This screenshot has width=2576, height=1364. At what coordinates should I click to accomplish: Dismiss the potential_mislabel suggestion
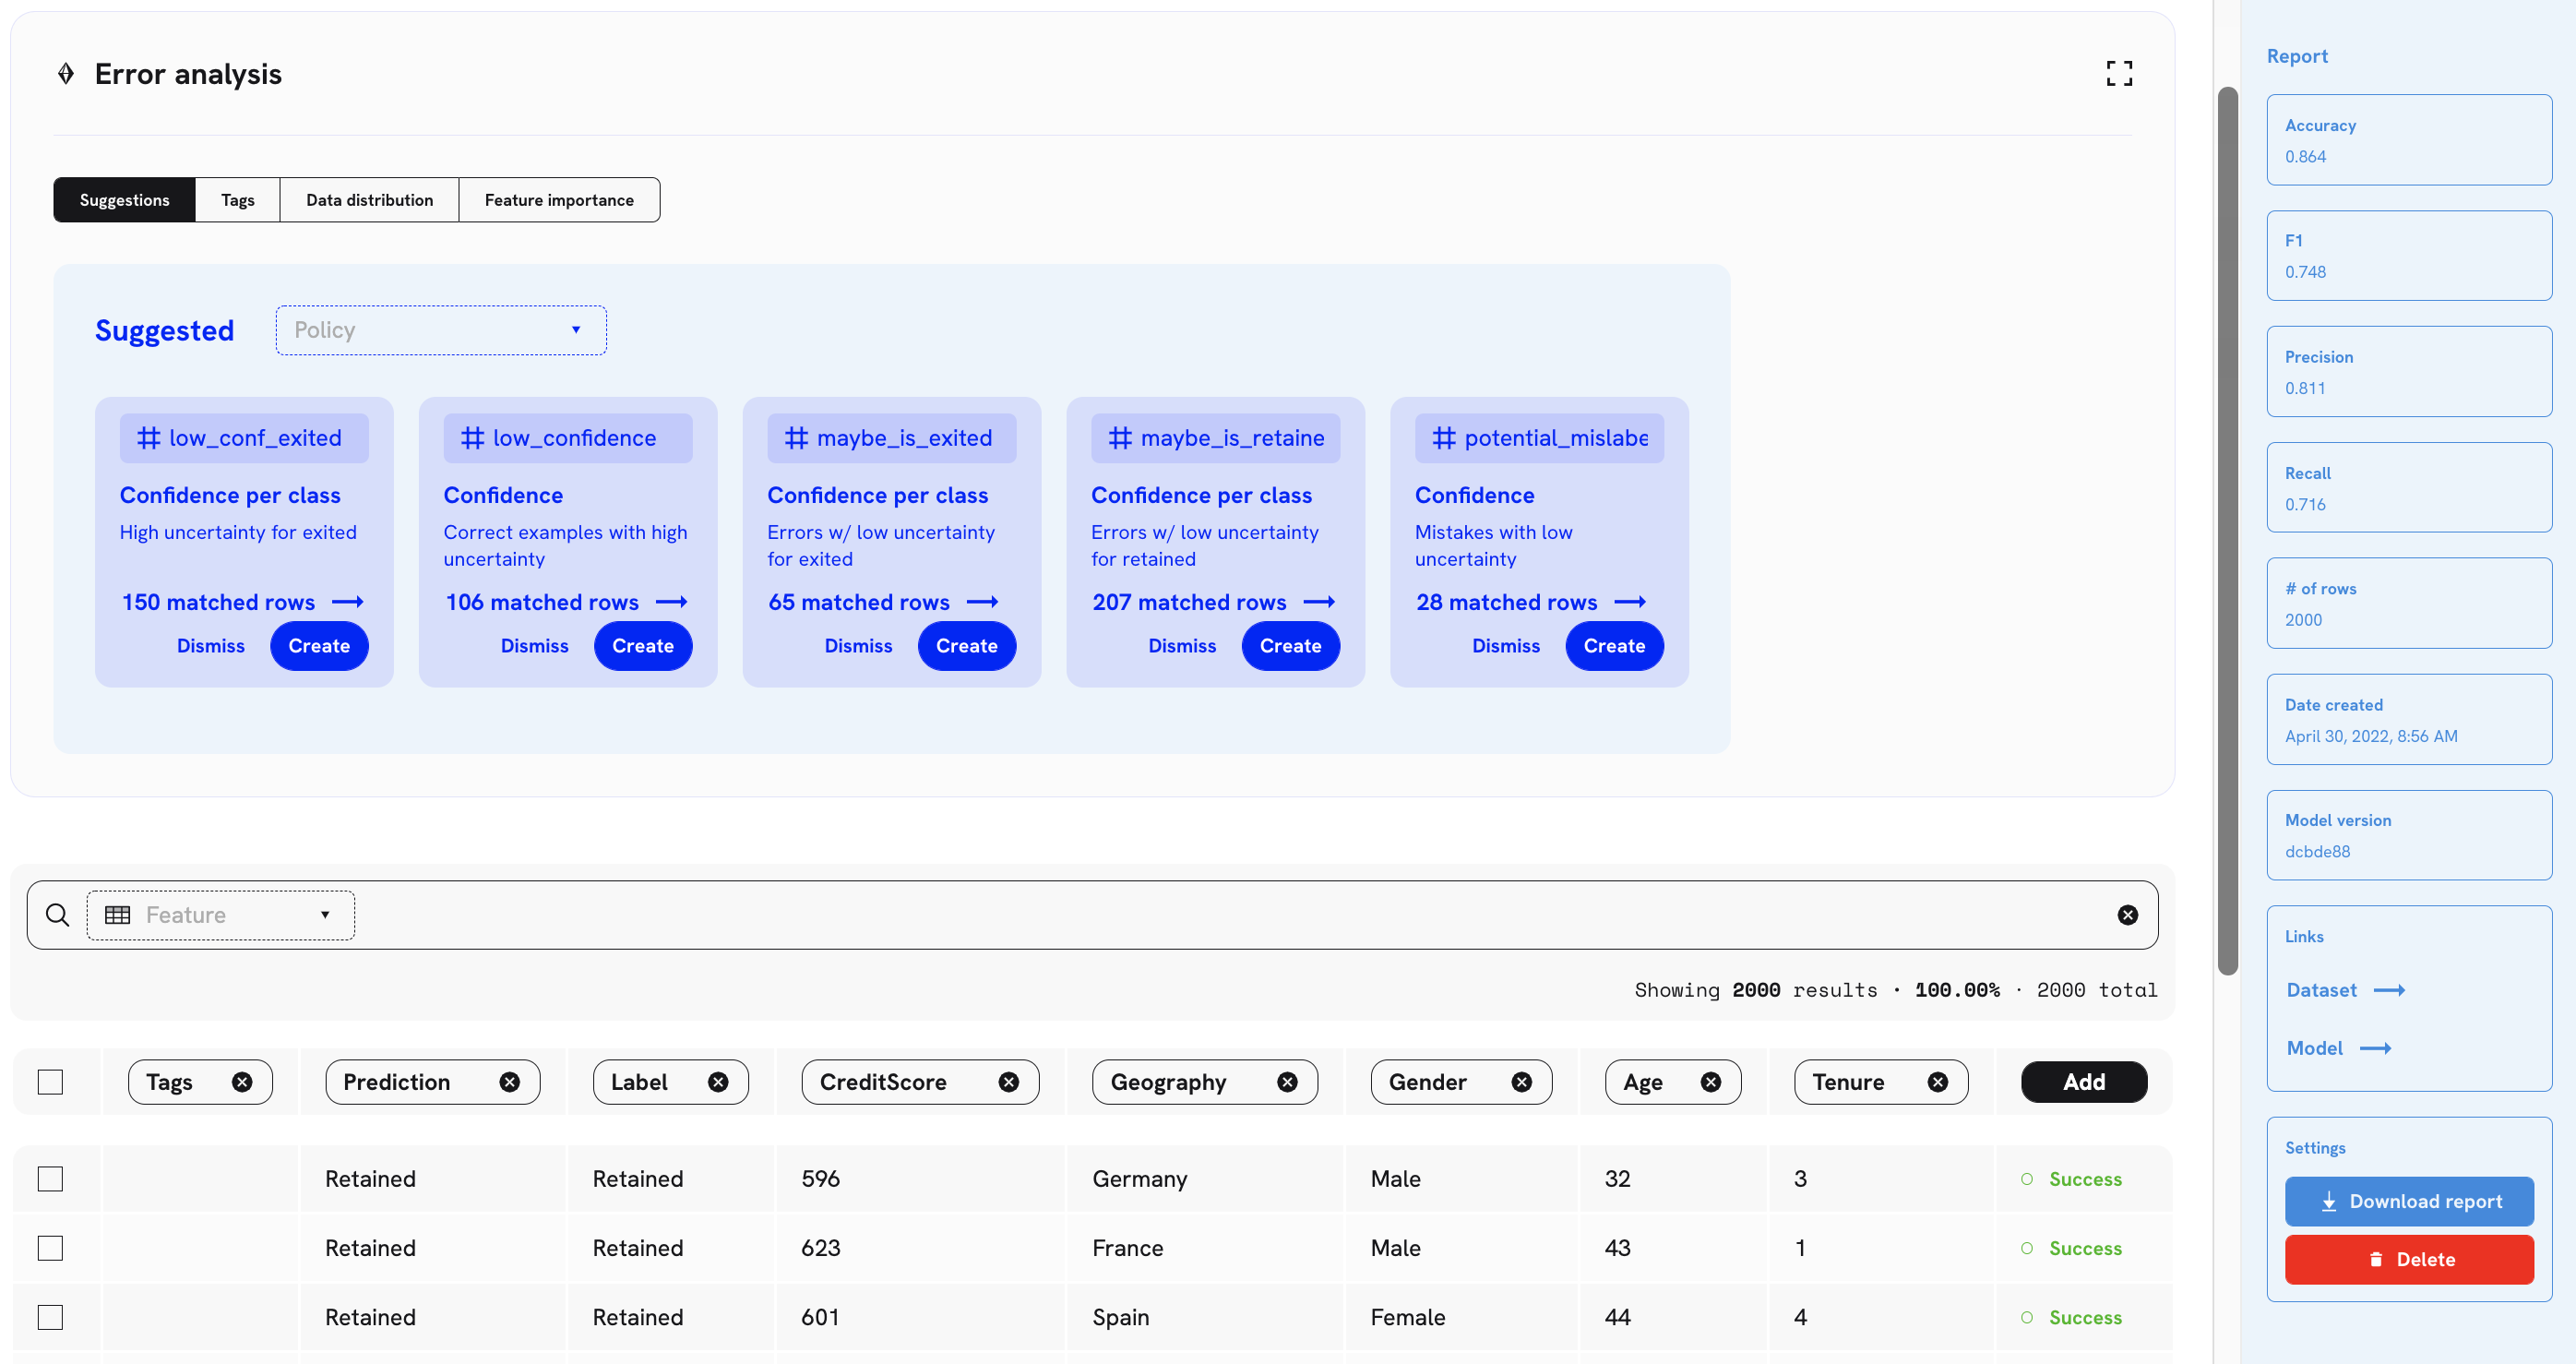pos(1505,646)
